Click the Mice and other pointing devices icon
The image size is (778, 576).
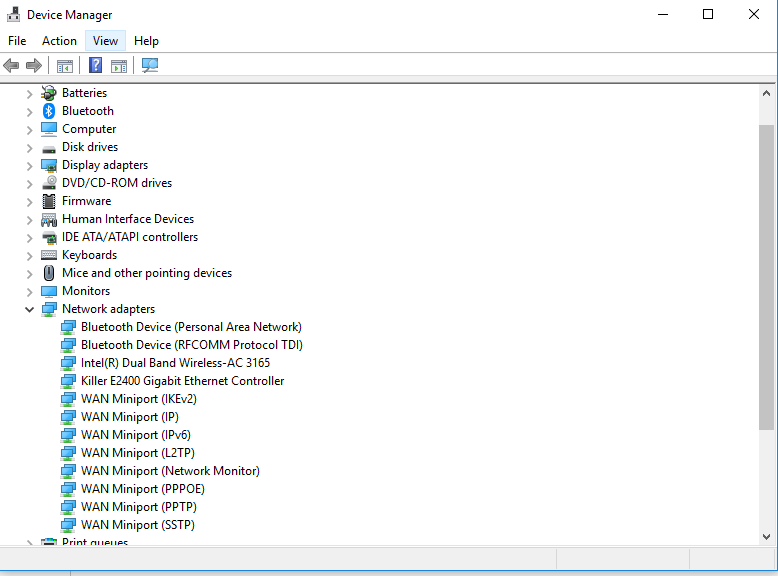(x=49, y=273)
